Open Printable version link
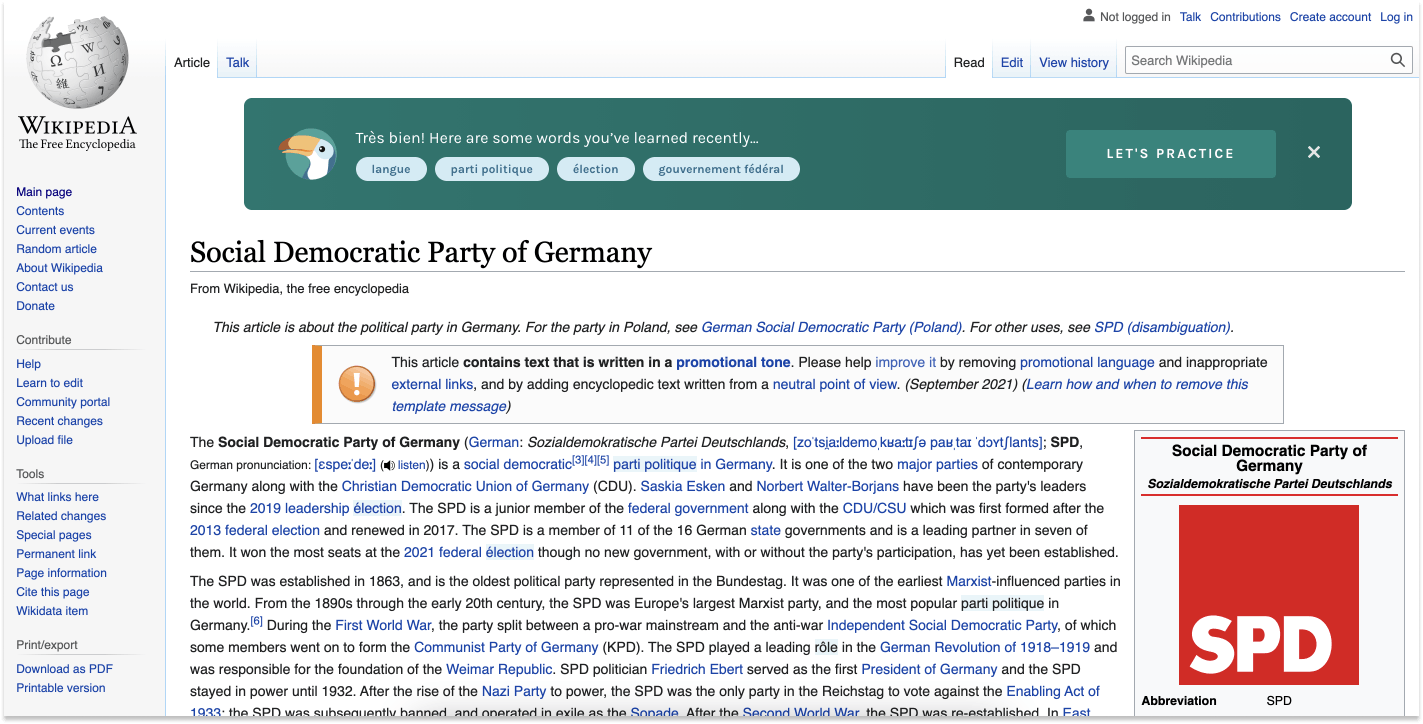The image size is (1423, 724). pyautogui.click(x=60, y=688)
